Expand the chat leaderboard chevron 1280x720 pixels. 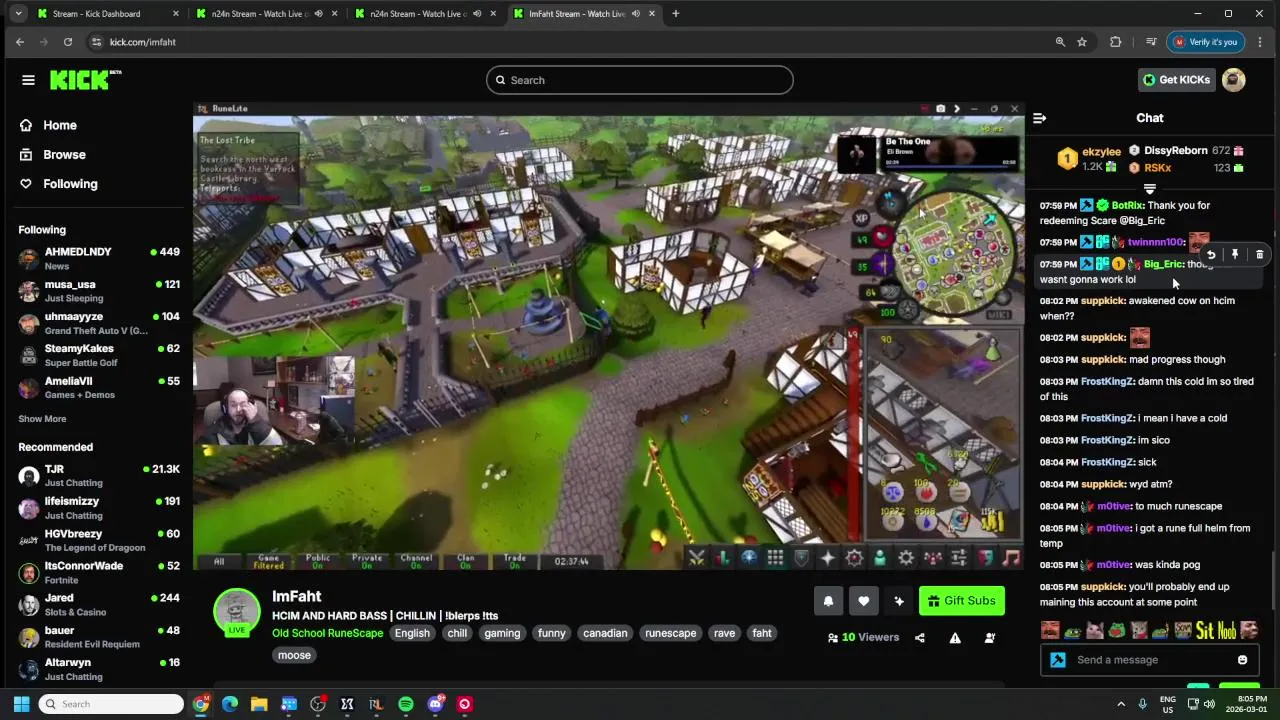pyautogui.click(x=1149, y=189)
